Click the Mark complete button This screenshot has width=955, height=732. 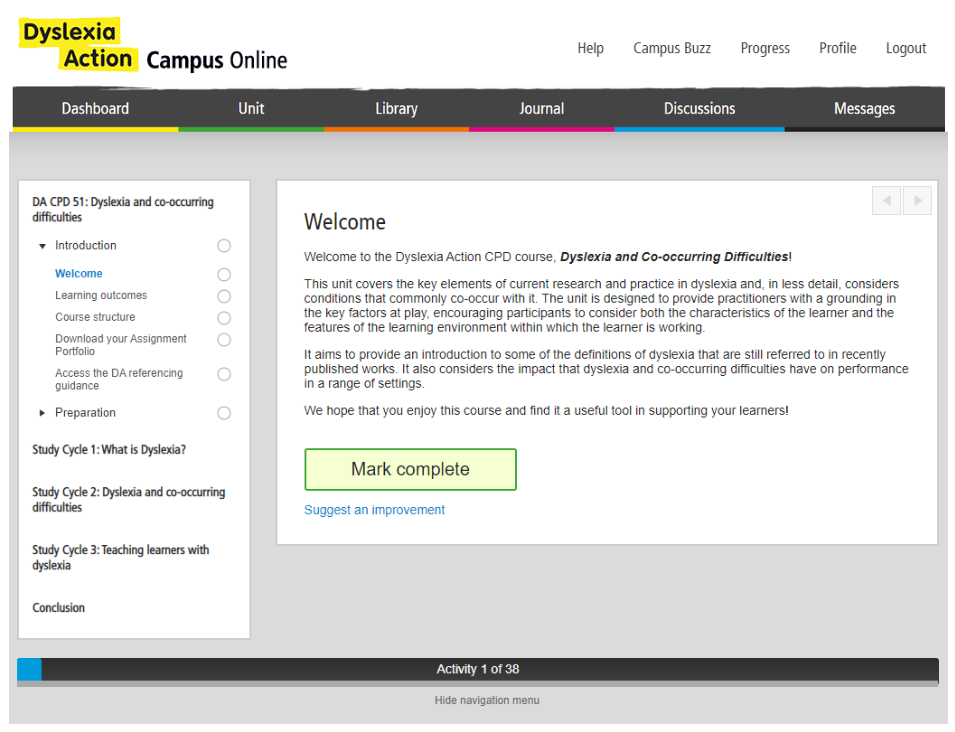coord(411,470)
